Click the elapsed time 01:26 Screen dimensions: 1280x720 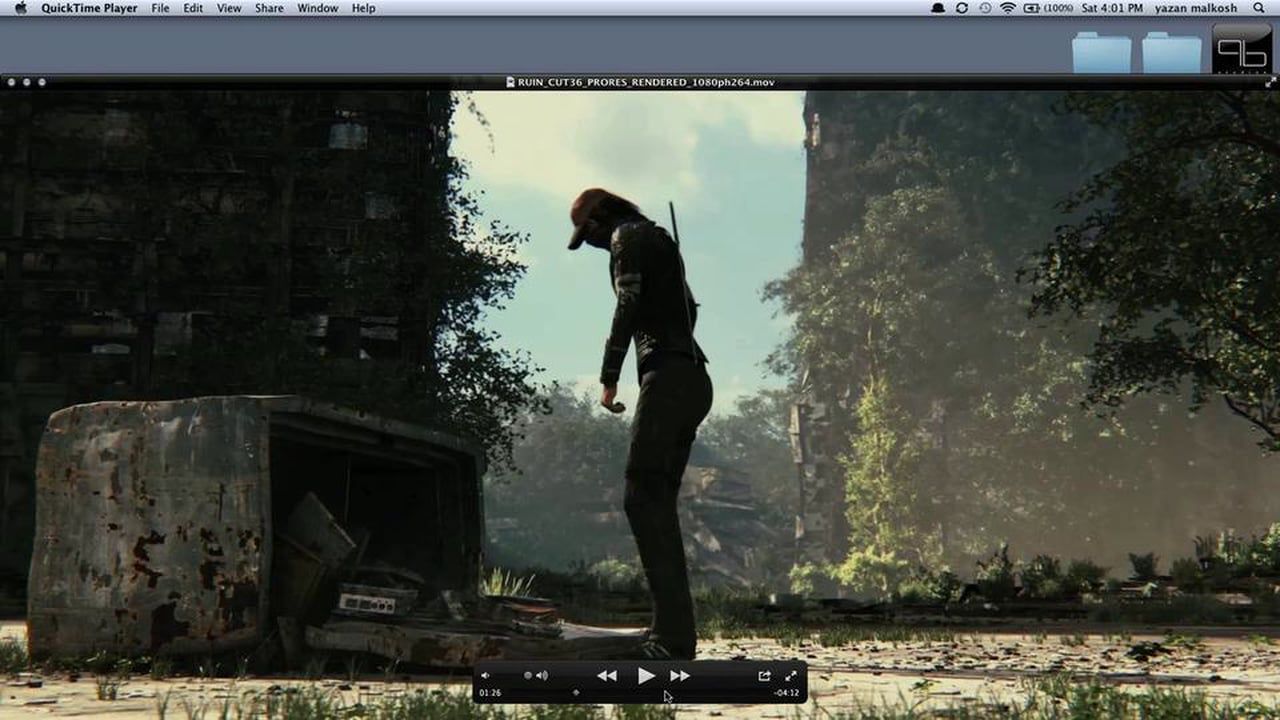click(x=490, y=692)
